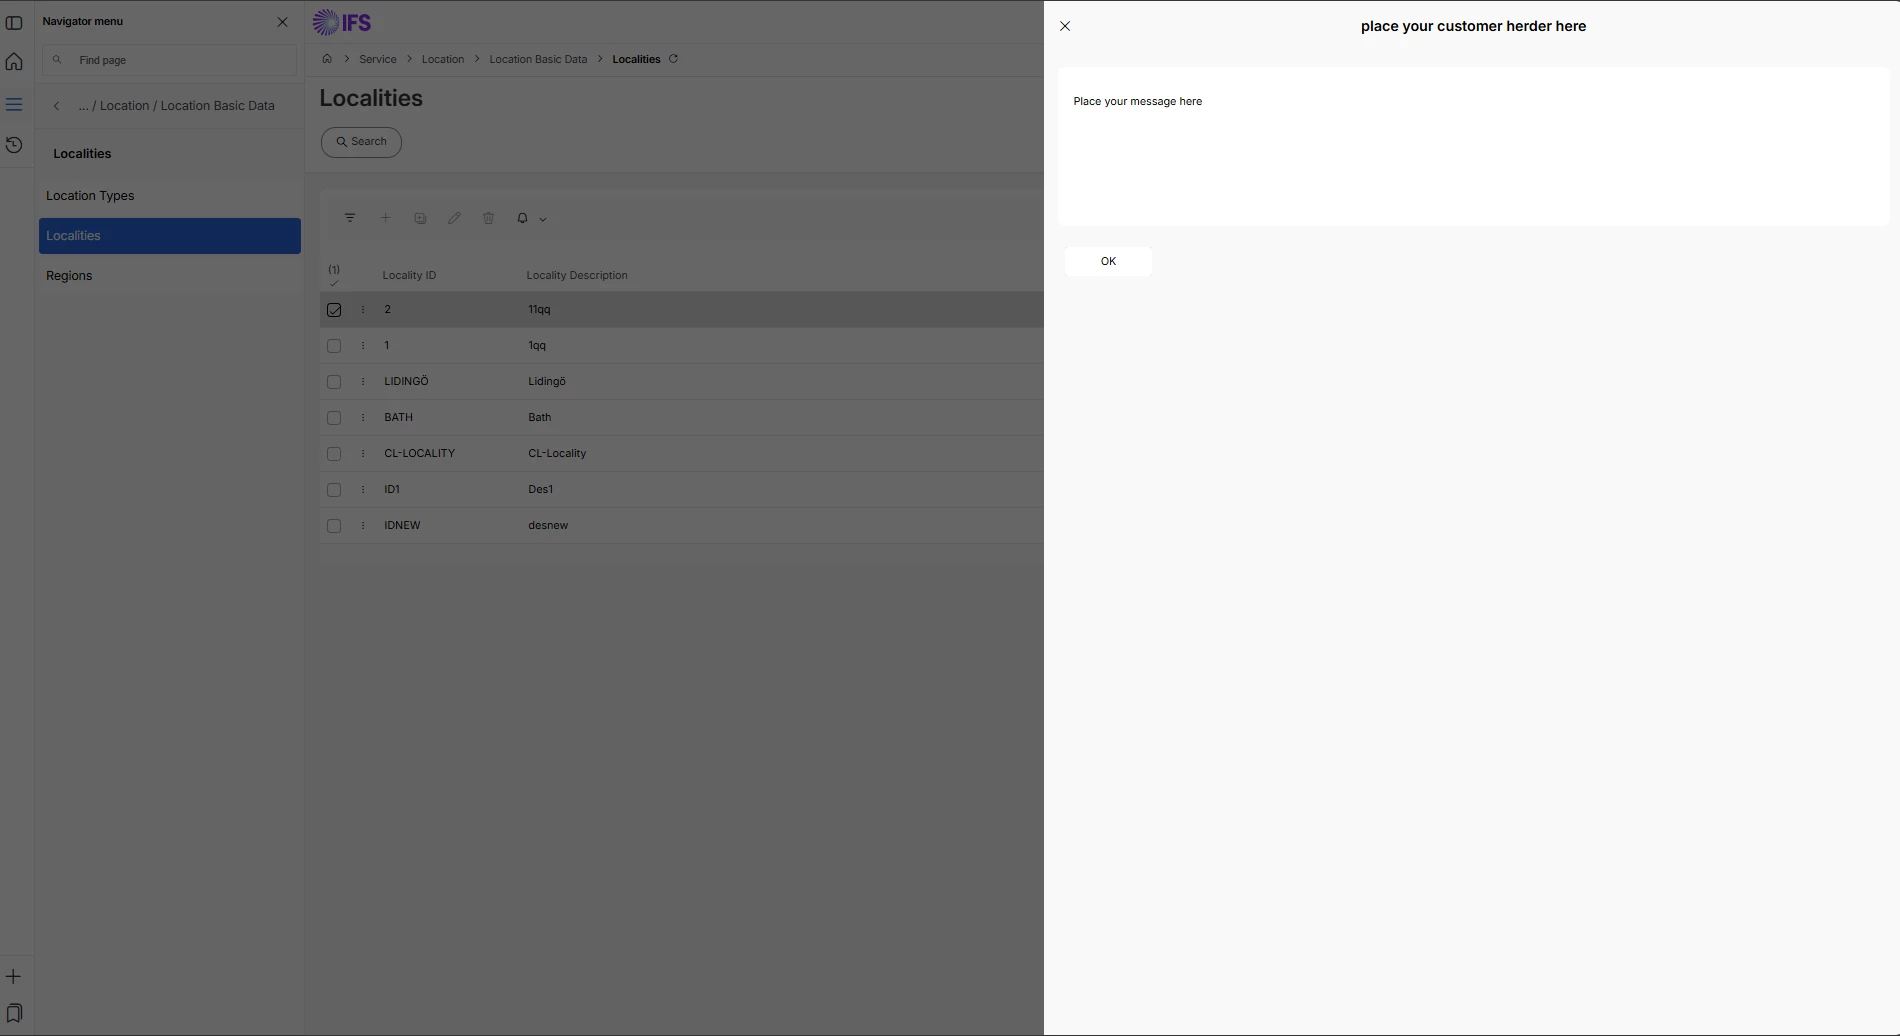Click the 'Des1' description cell
The width and height of the screenshot is (1900, 1036).
click(x=541, y=490)
